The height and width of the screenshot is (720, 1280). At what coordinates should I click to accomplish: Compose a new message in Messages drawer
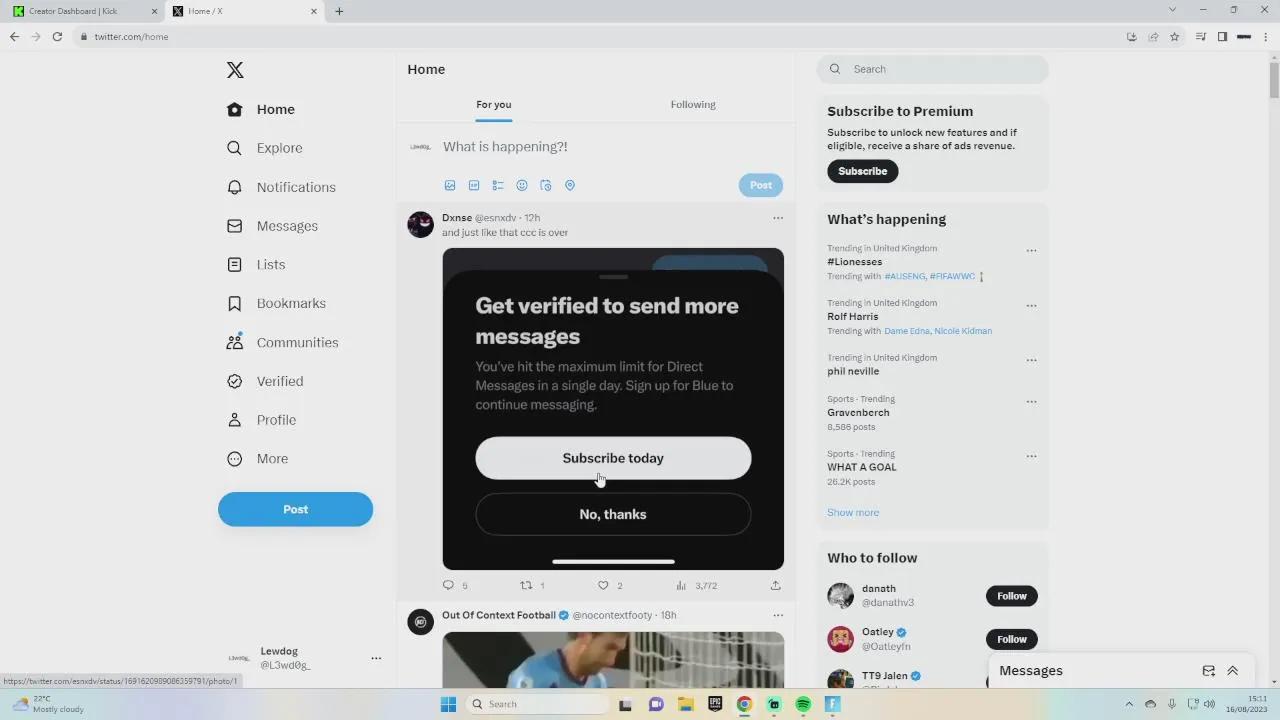1208,671
